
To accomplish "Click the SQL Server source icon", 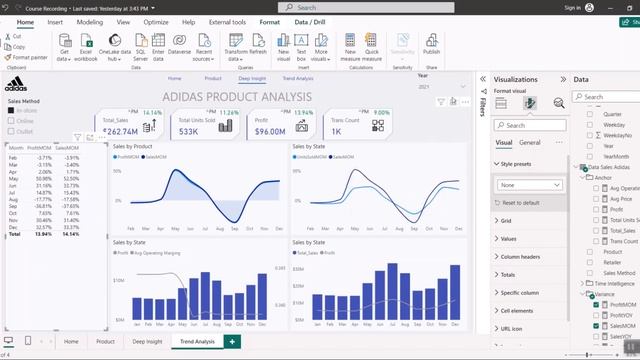I will pos(140,47).
